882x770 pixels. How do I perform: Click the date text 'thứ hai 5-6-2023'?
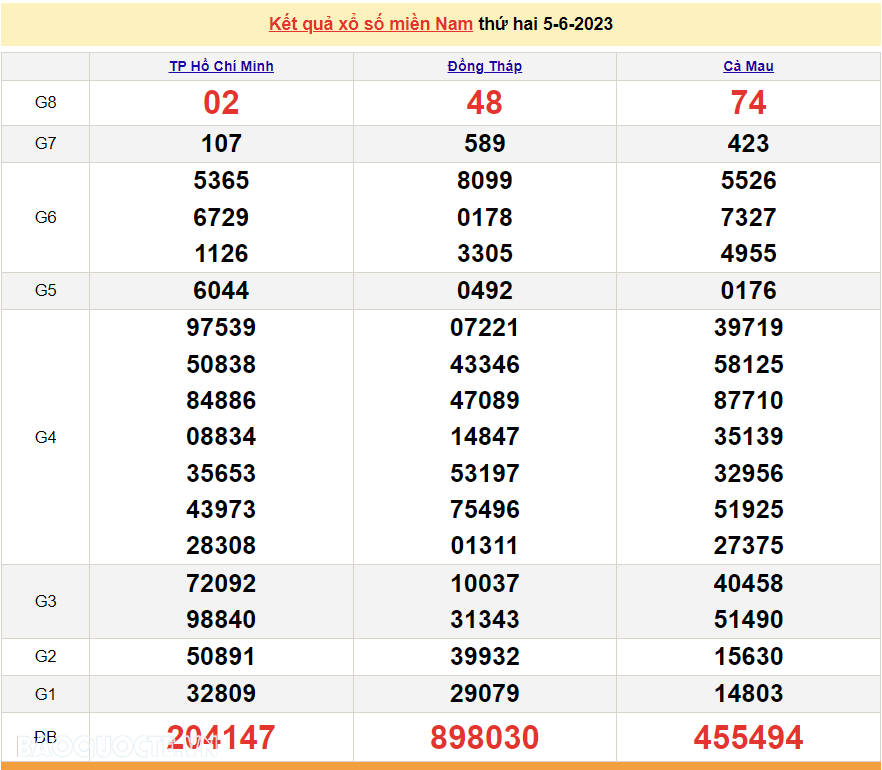[x=546, y=24]
